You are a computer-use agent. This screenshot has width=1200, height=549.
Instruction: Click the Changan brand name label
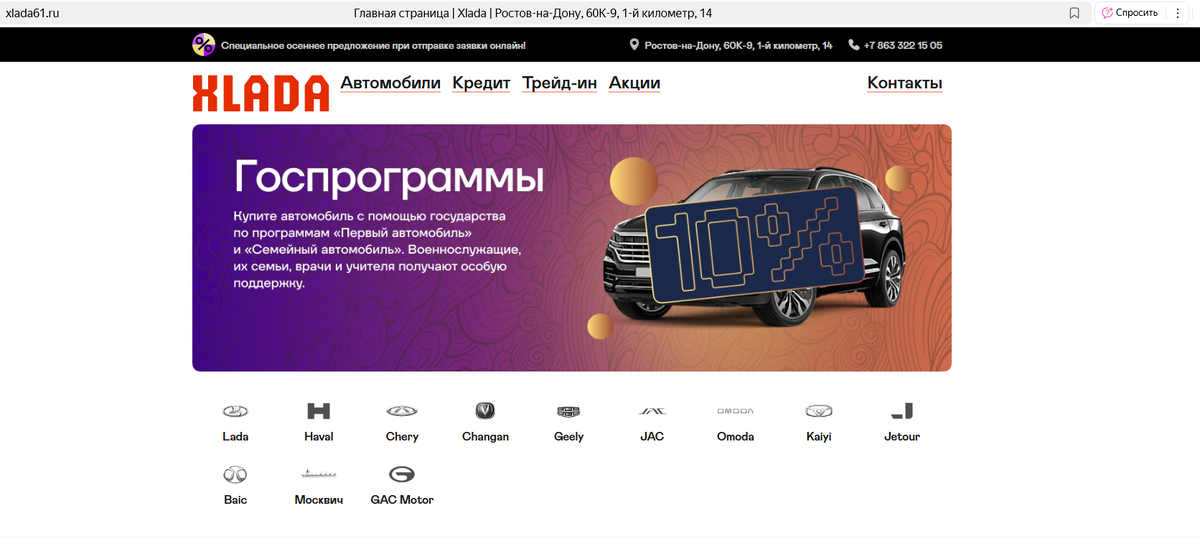click(x=485, y=437)
